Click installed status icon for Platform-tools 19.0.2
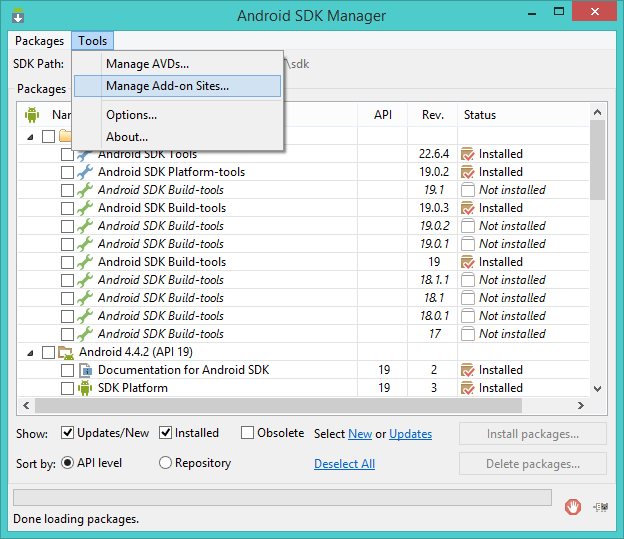624x539 pixels. pos(467,172)
